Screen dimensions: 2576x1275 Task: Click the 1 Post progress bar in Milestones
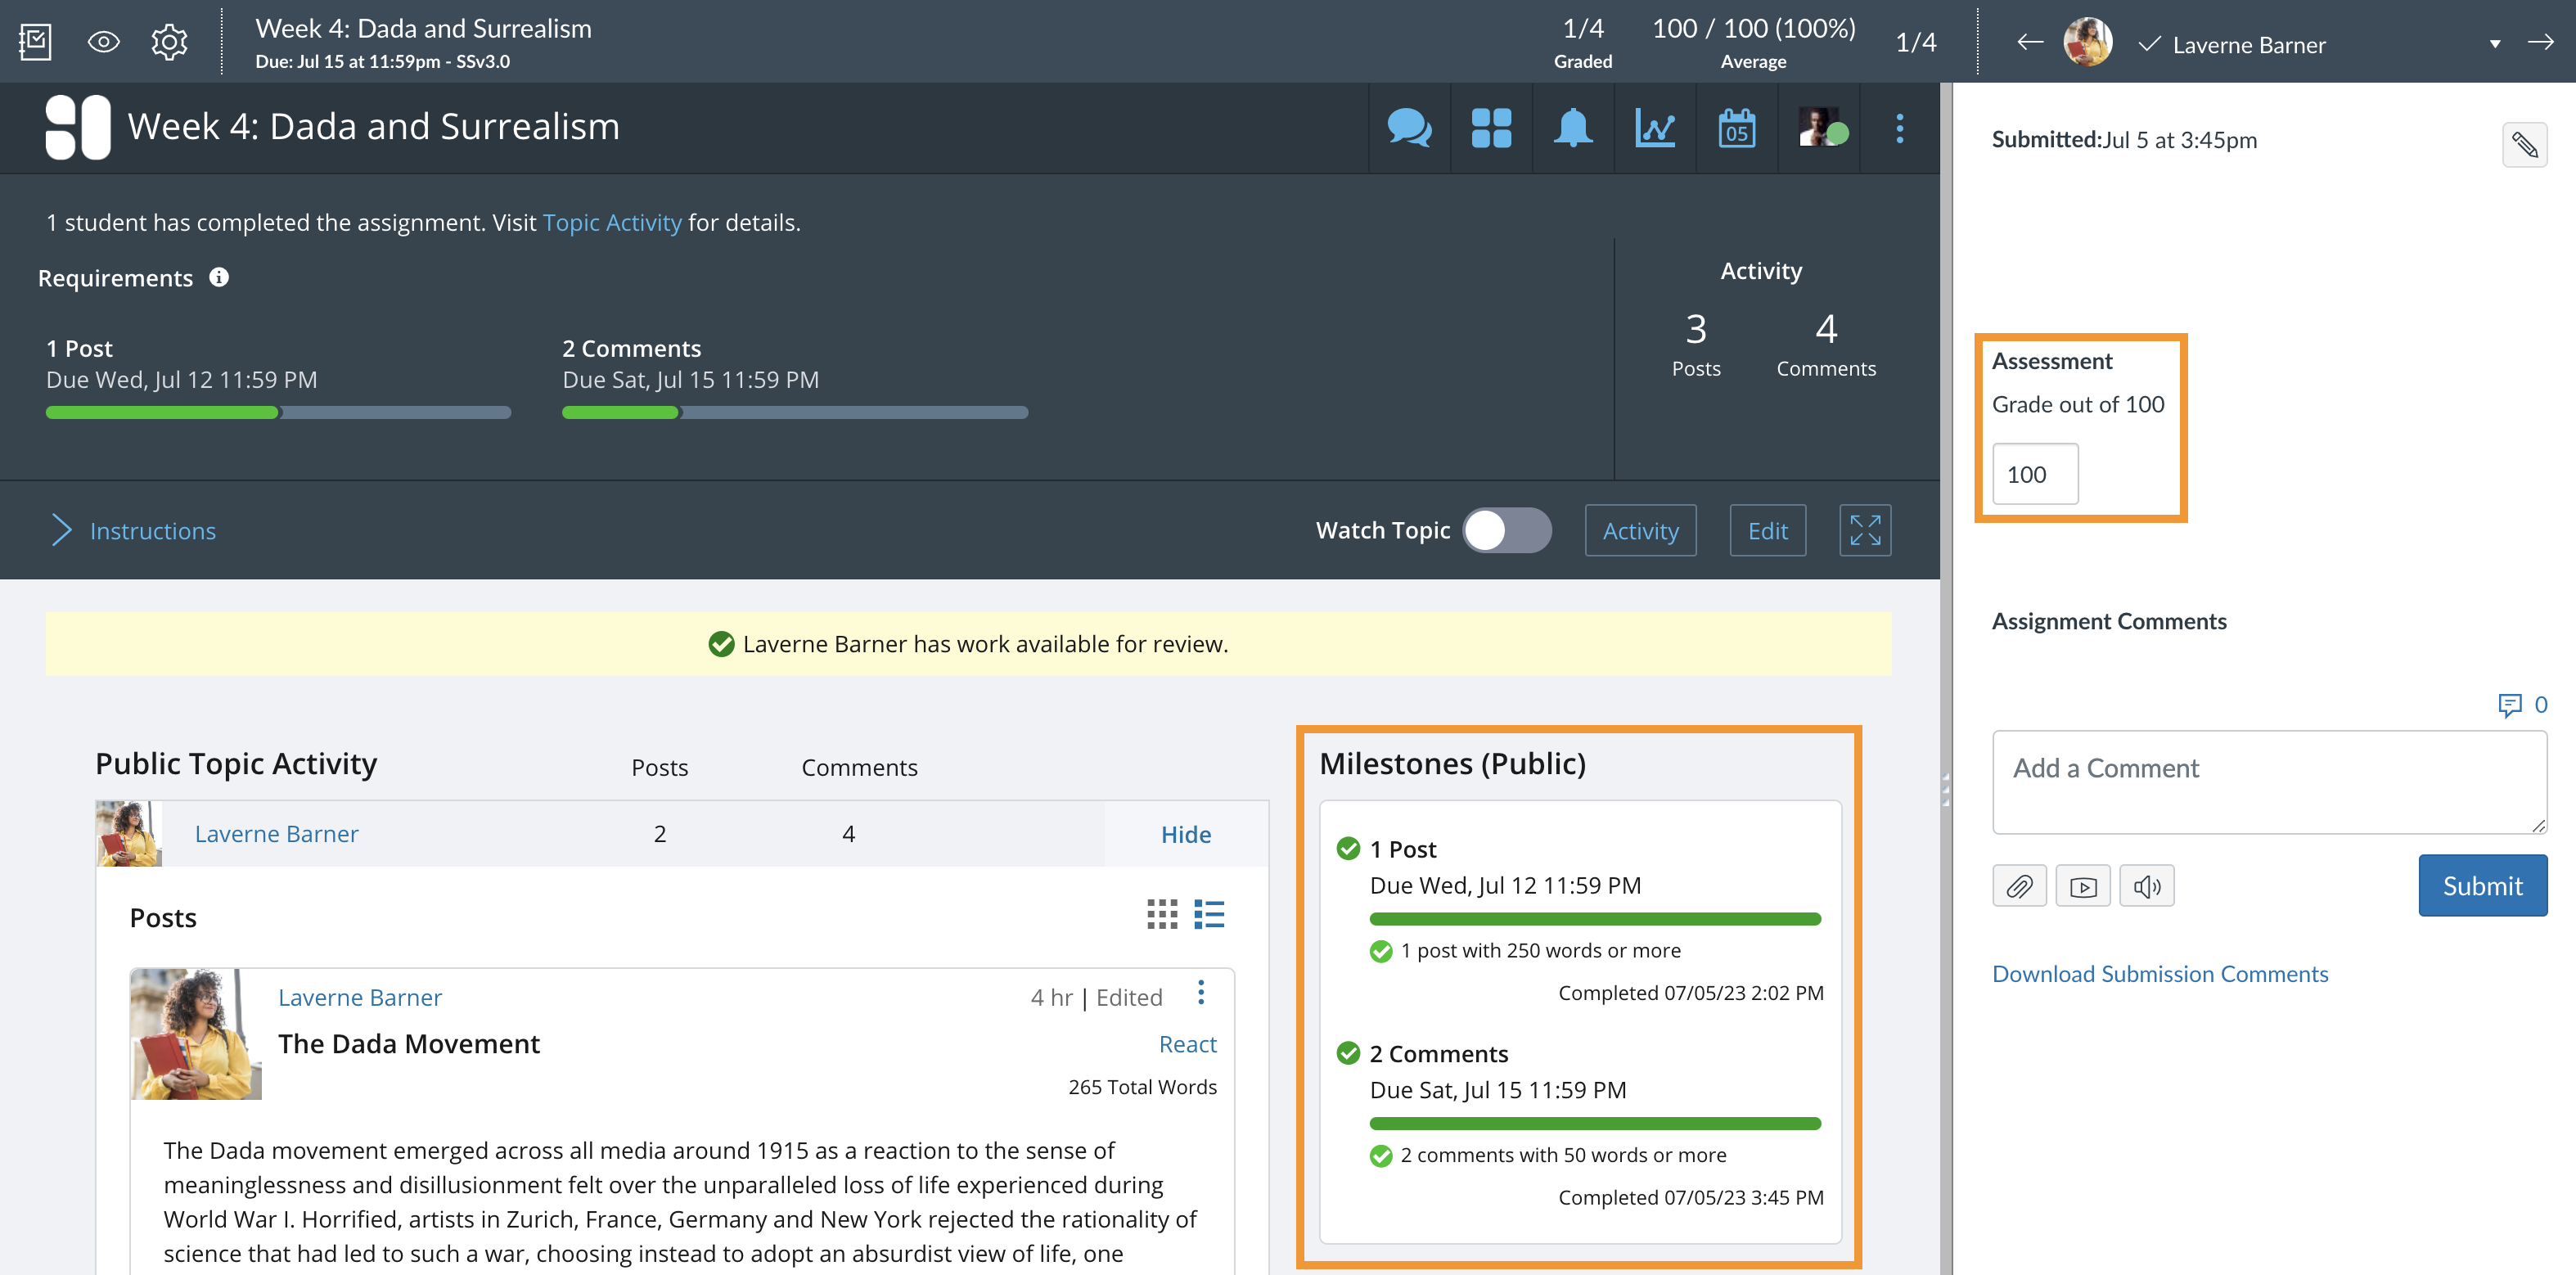pyautogui.click(x=1595, y=918)
